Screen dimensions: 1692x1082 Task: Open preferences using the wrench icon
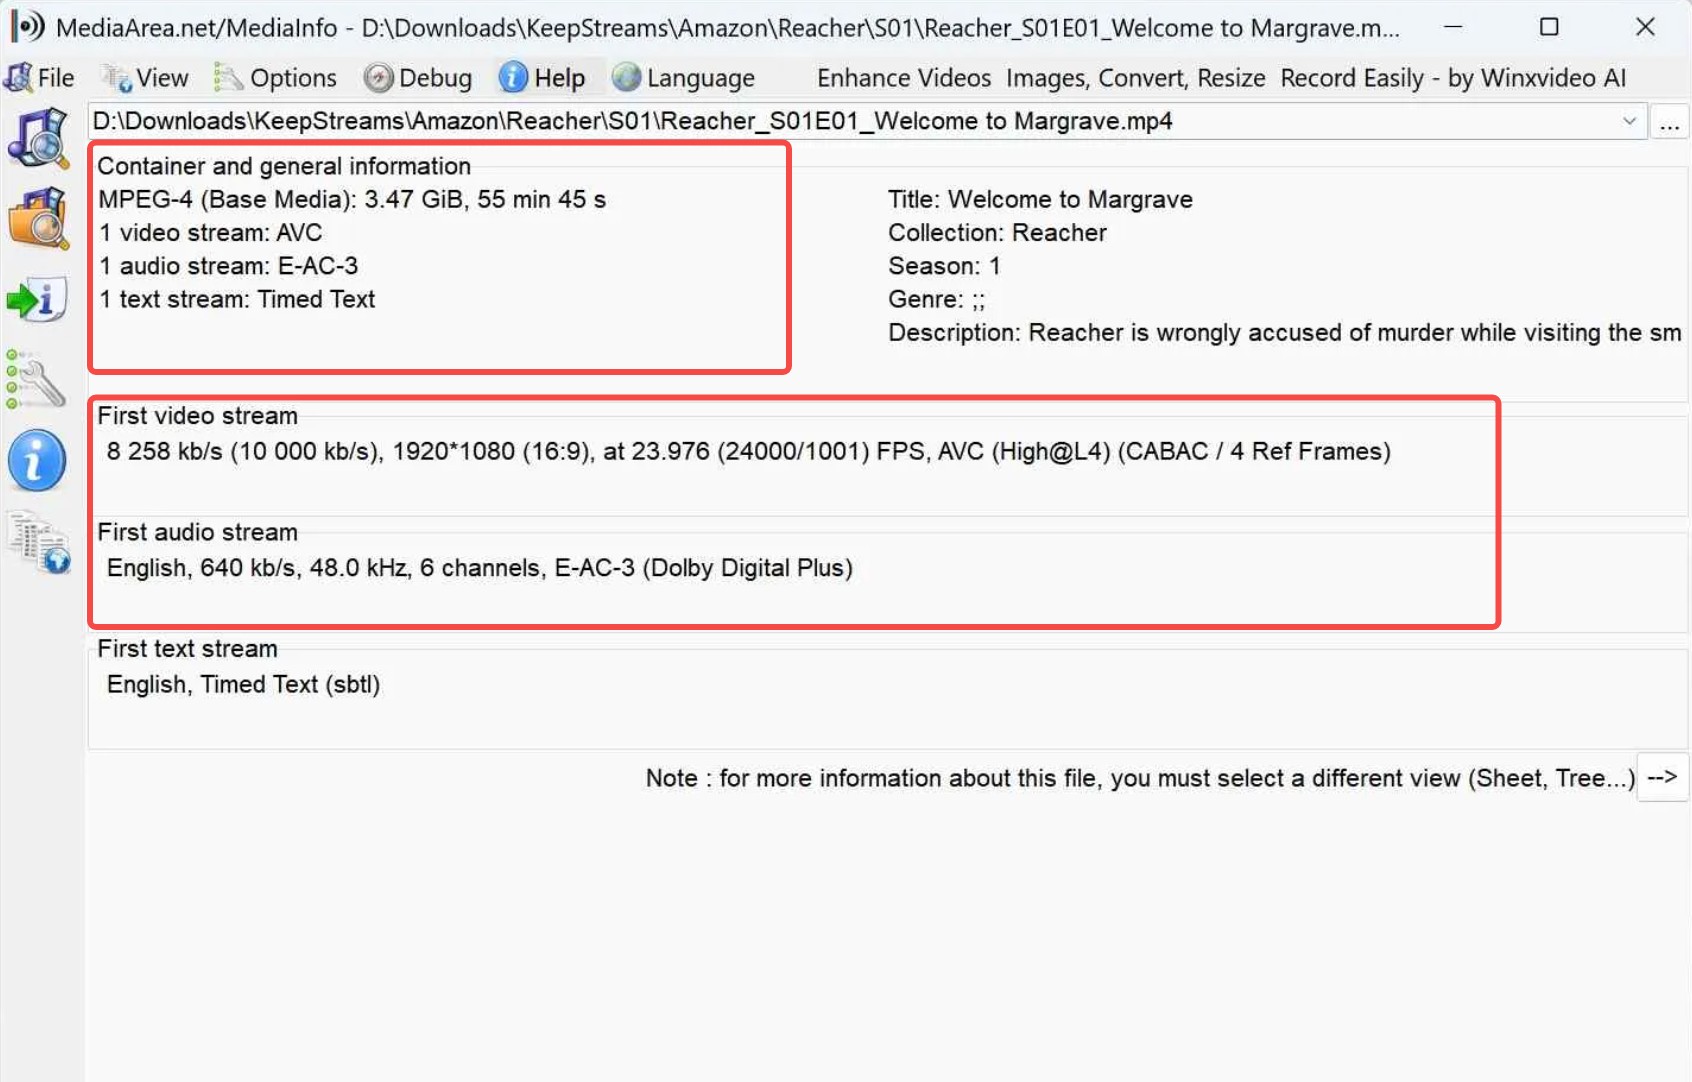click(x=38, y=379)
